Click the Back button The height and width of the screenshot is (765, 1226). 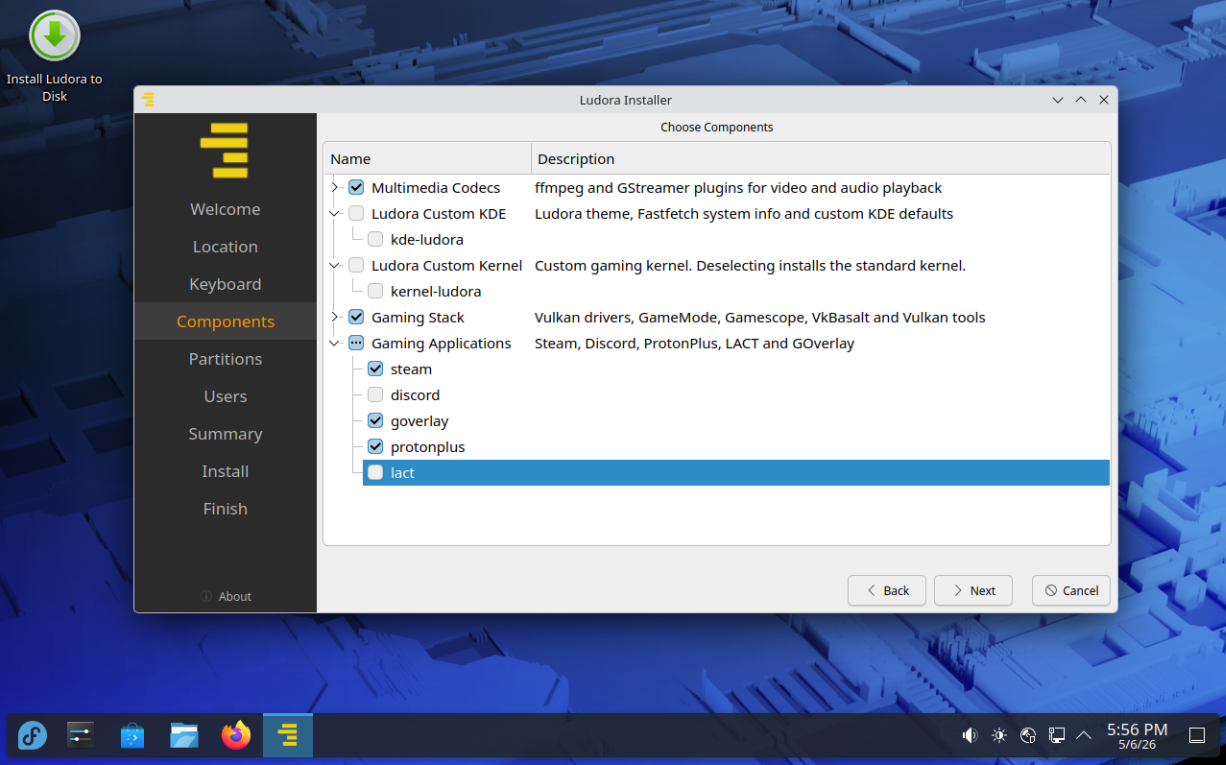(x=887, y=590)
